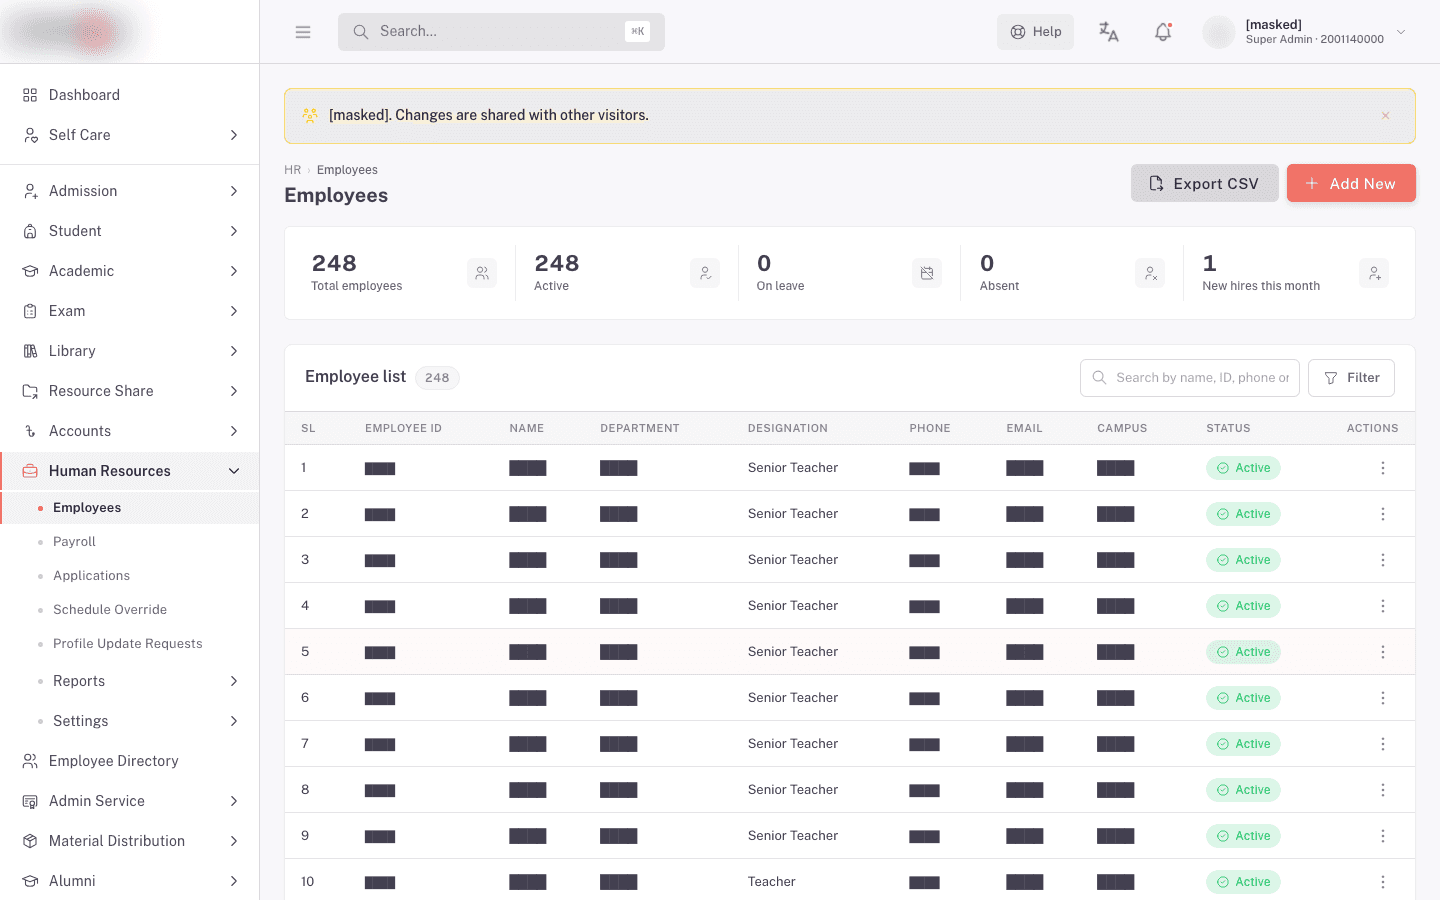Expand the Self Care menu
Viewport: 1440px width, 900px height.
130,135
